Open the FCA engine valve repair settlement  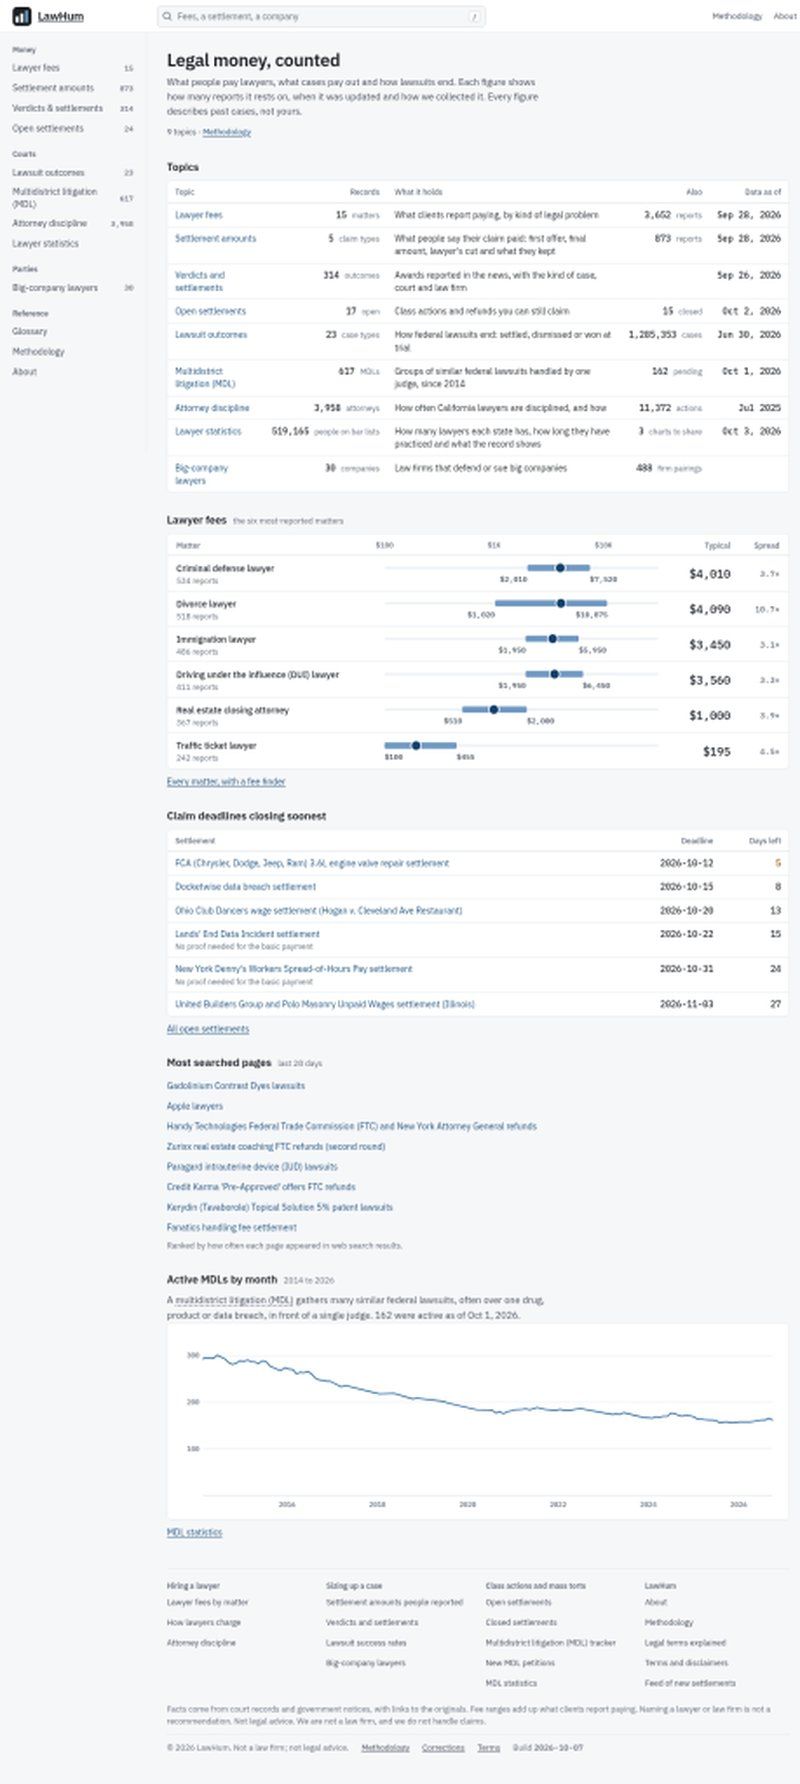click(312, 863)
